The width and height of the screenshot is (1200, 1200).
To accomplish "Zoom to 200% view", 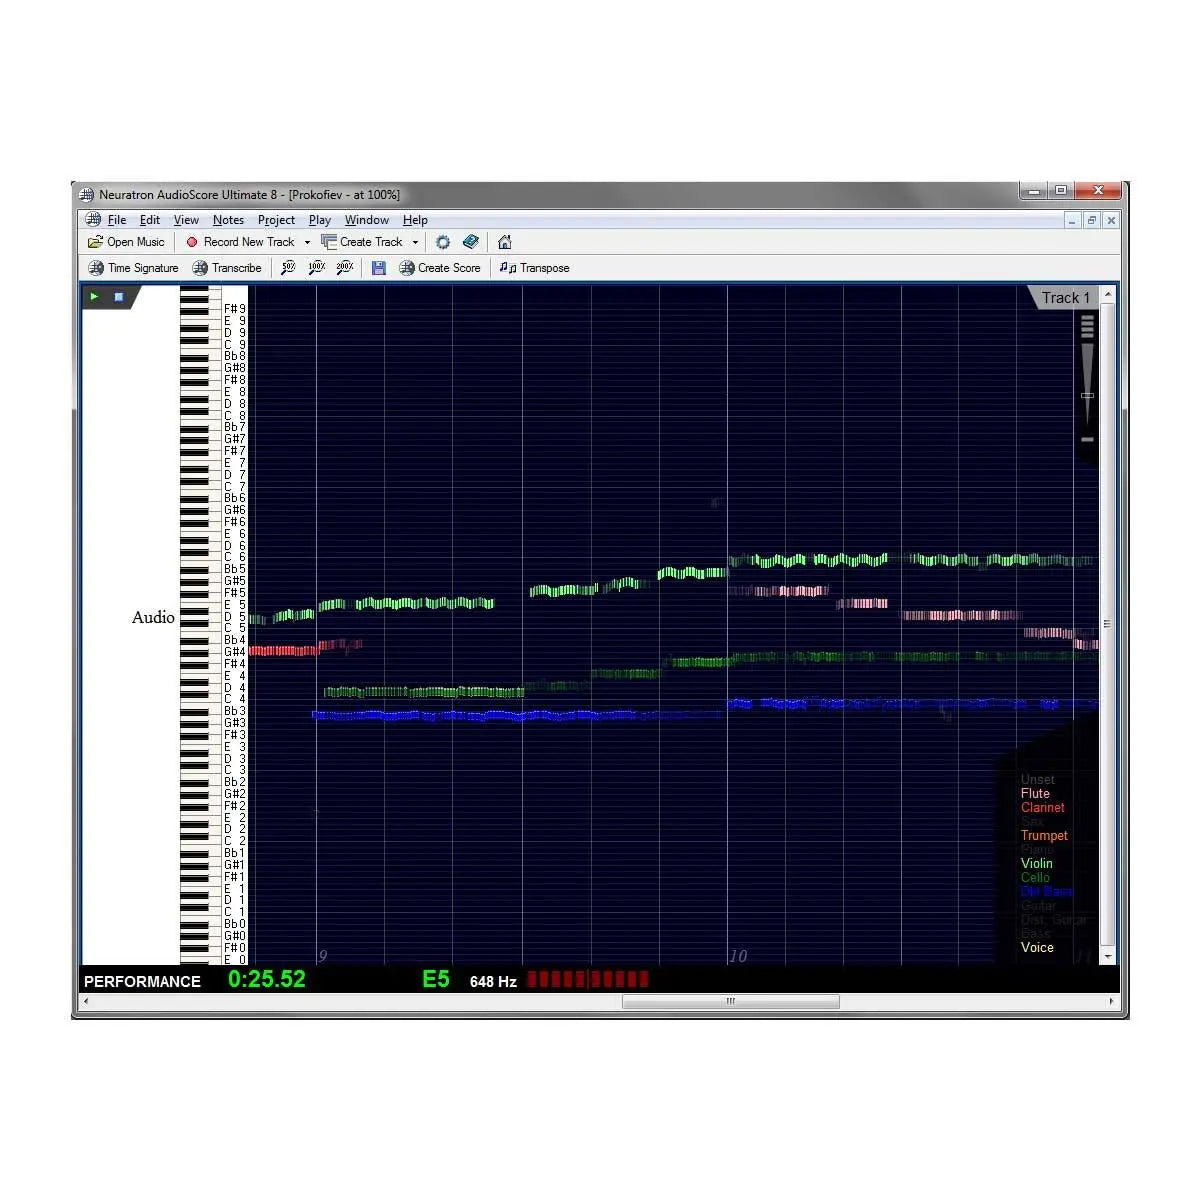I will click(x=344, y=267).
